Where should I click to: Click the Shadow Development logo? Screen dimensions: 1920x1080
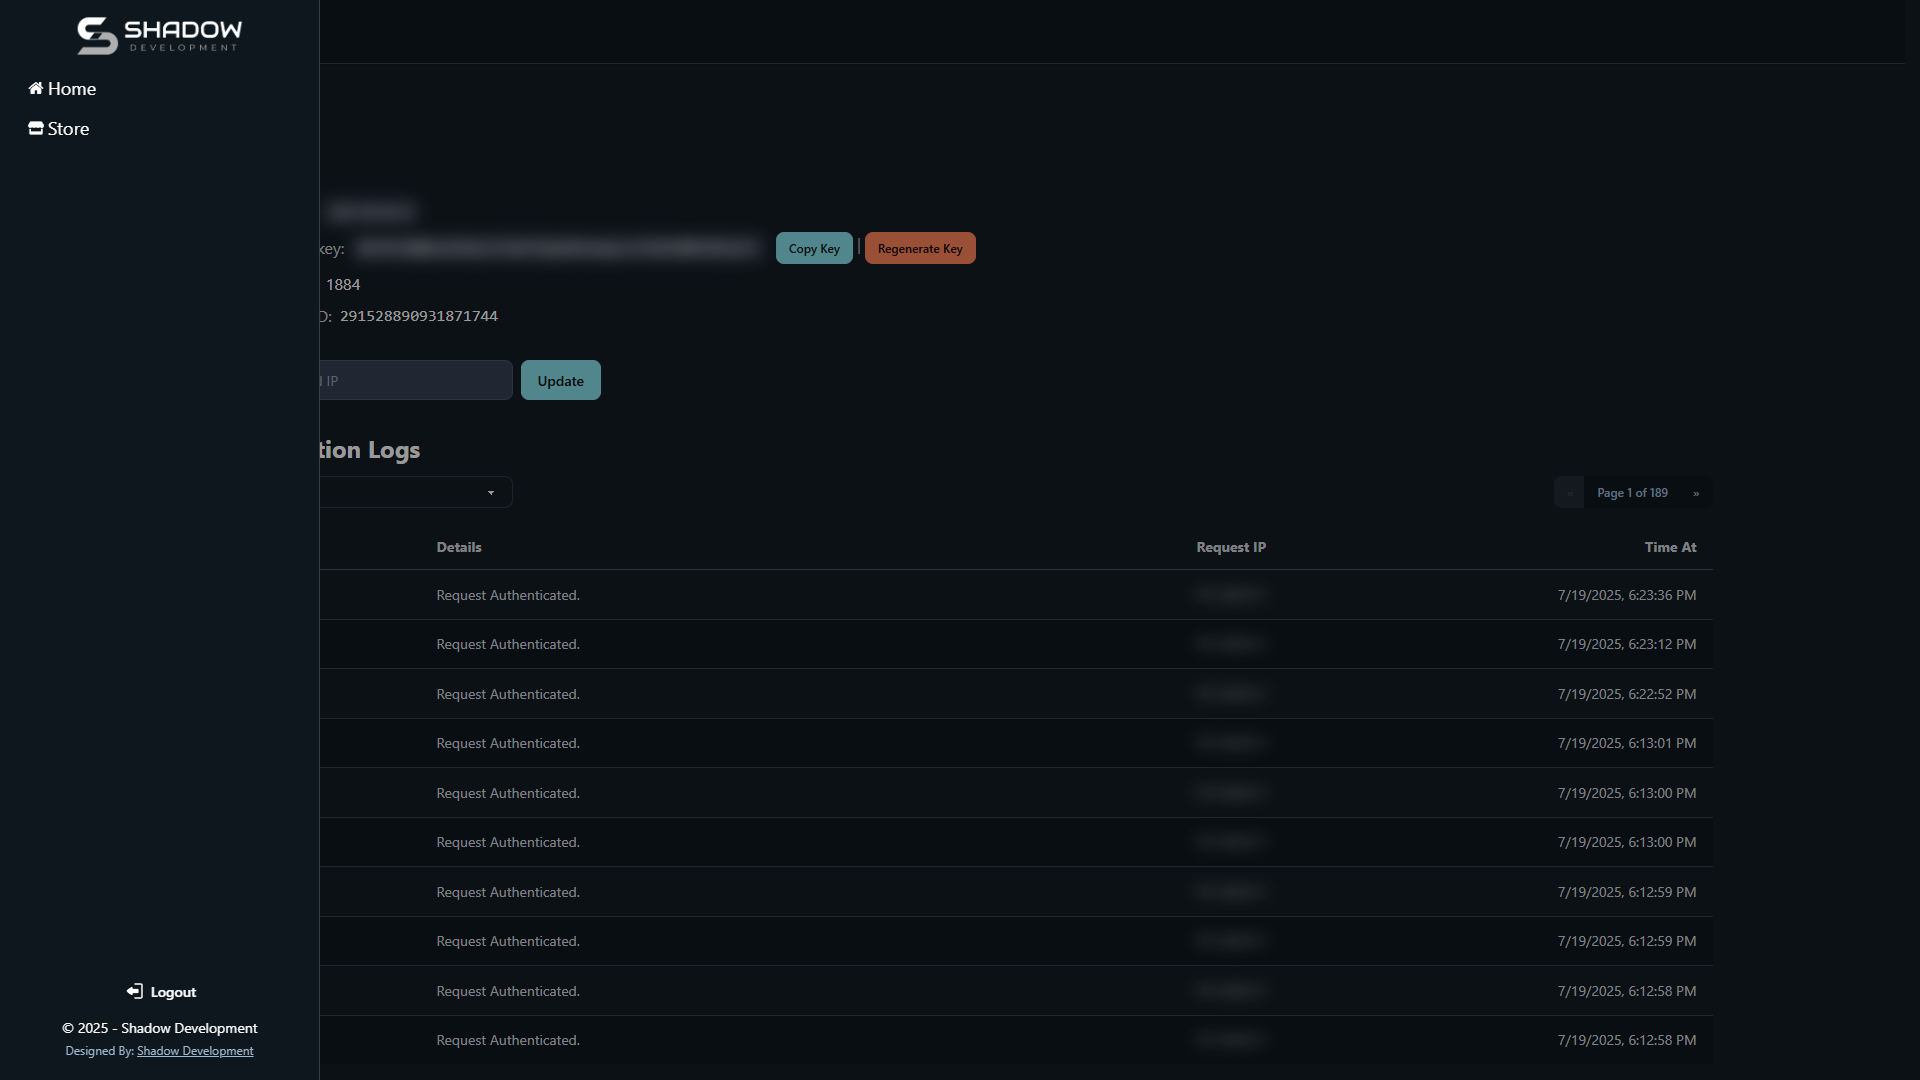pyautogui.click(x=159, y=35)
